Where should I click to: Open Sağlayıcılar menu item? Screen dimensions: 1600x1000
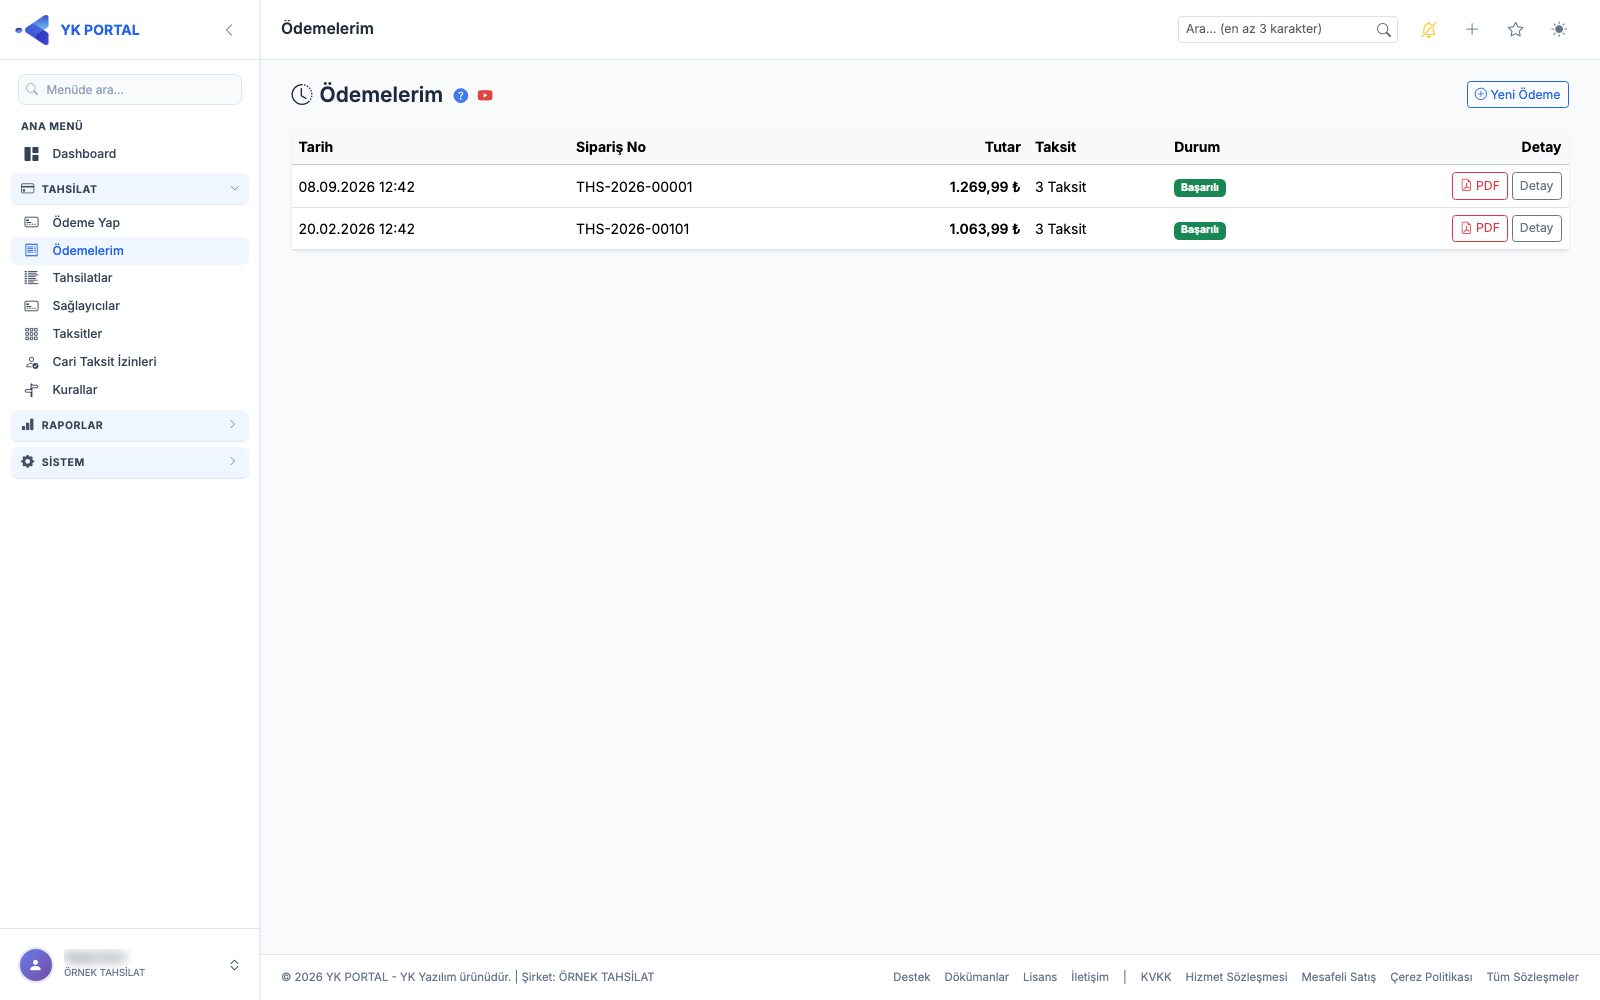tap(130, 306)
